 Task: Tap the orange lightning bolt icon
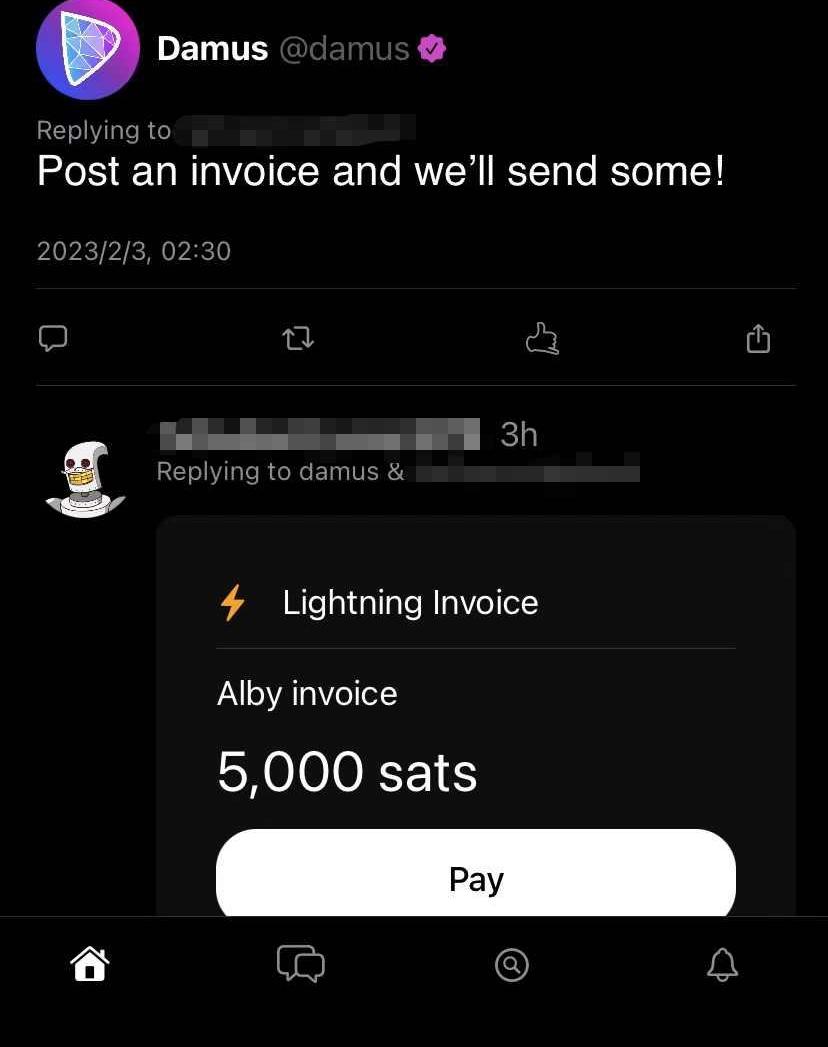click(232, 603)
